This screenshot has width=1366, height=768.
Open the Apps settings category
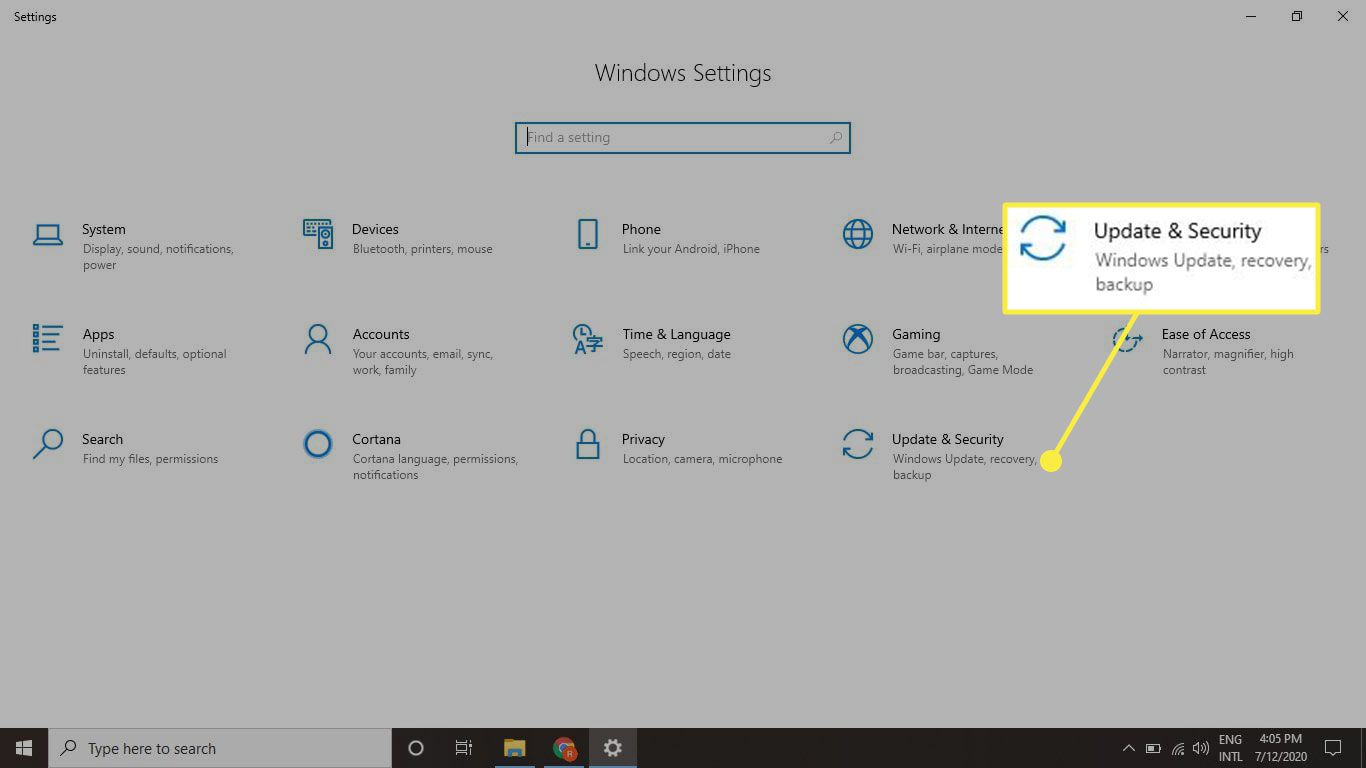(131, 351)
